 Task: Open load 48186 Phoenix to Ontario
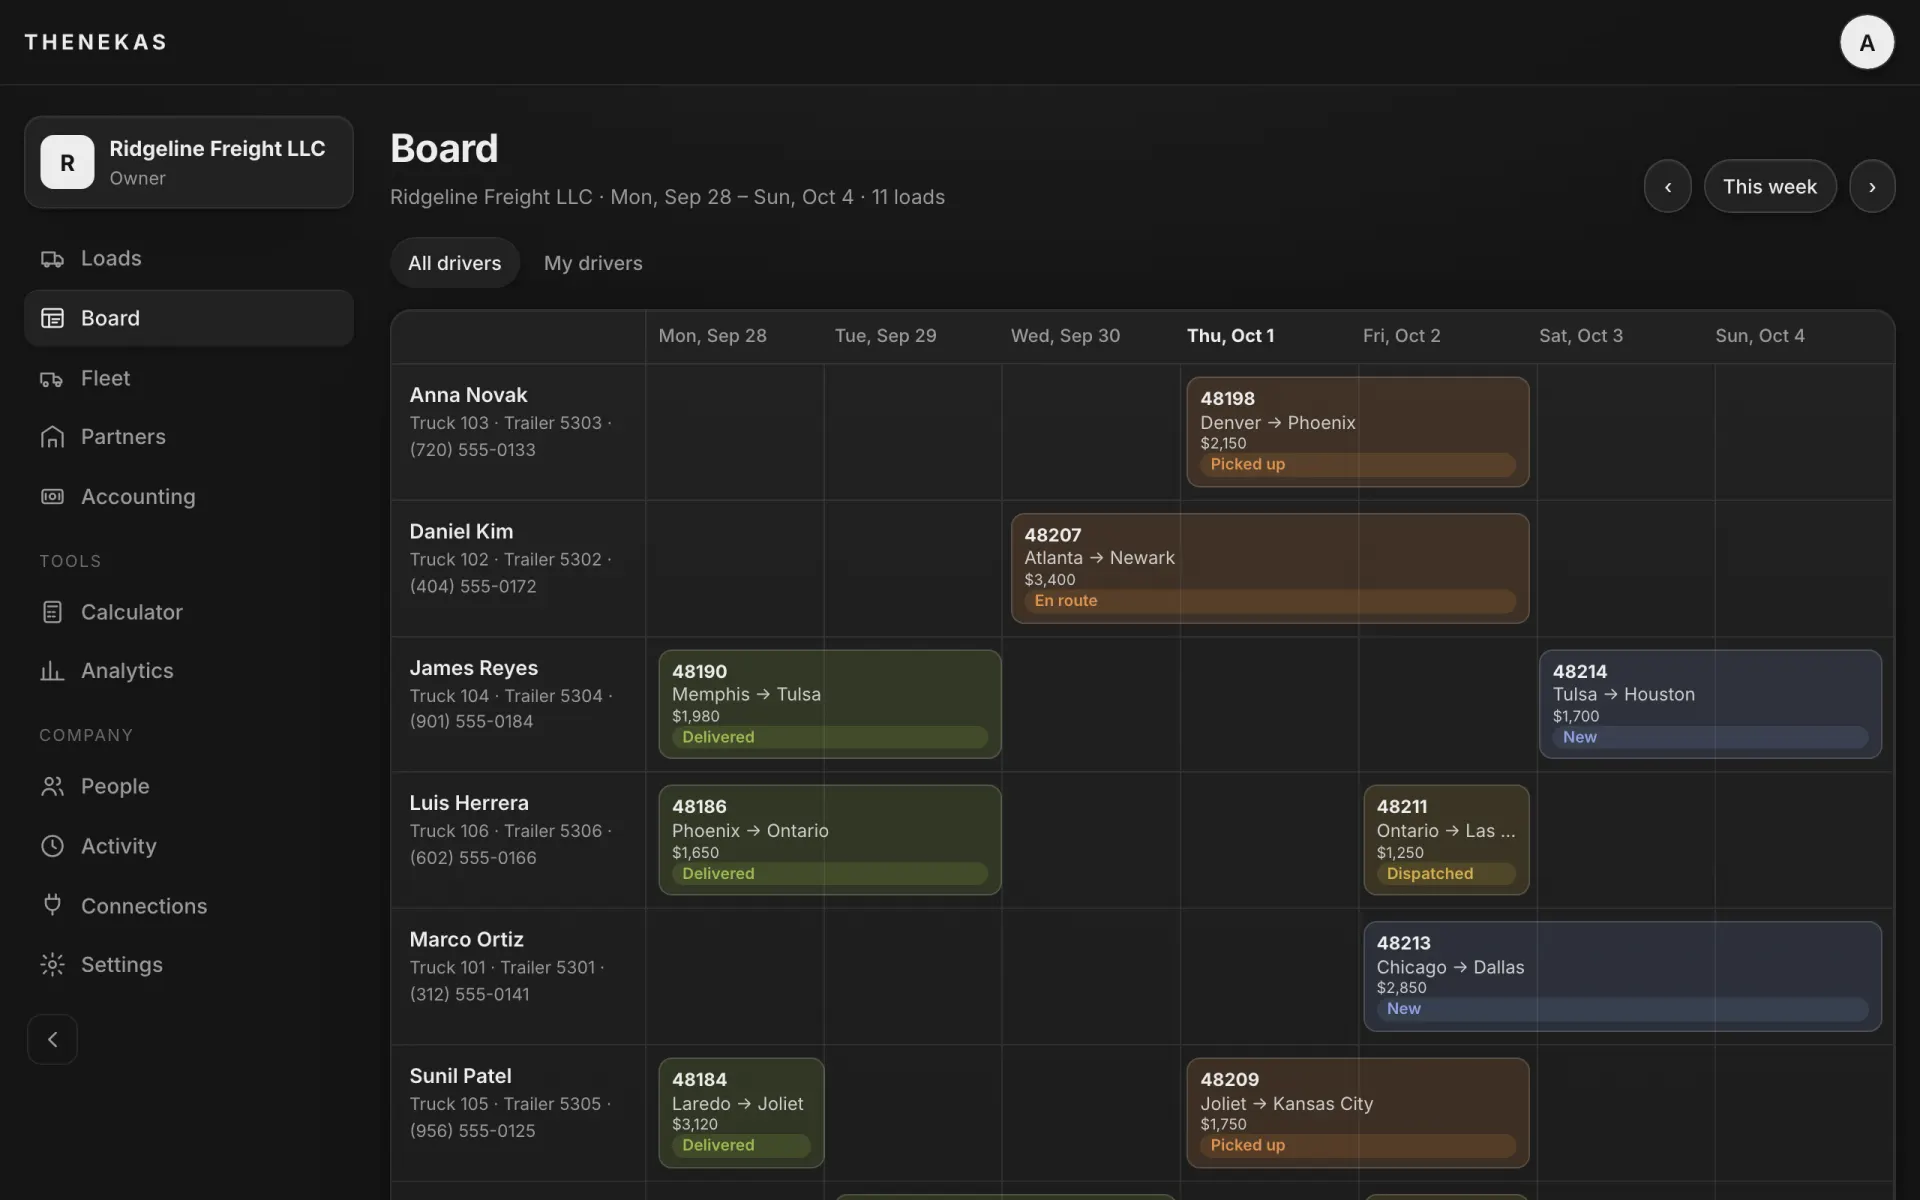pyautogui.click(x=829, y=840)
